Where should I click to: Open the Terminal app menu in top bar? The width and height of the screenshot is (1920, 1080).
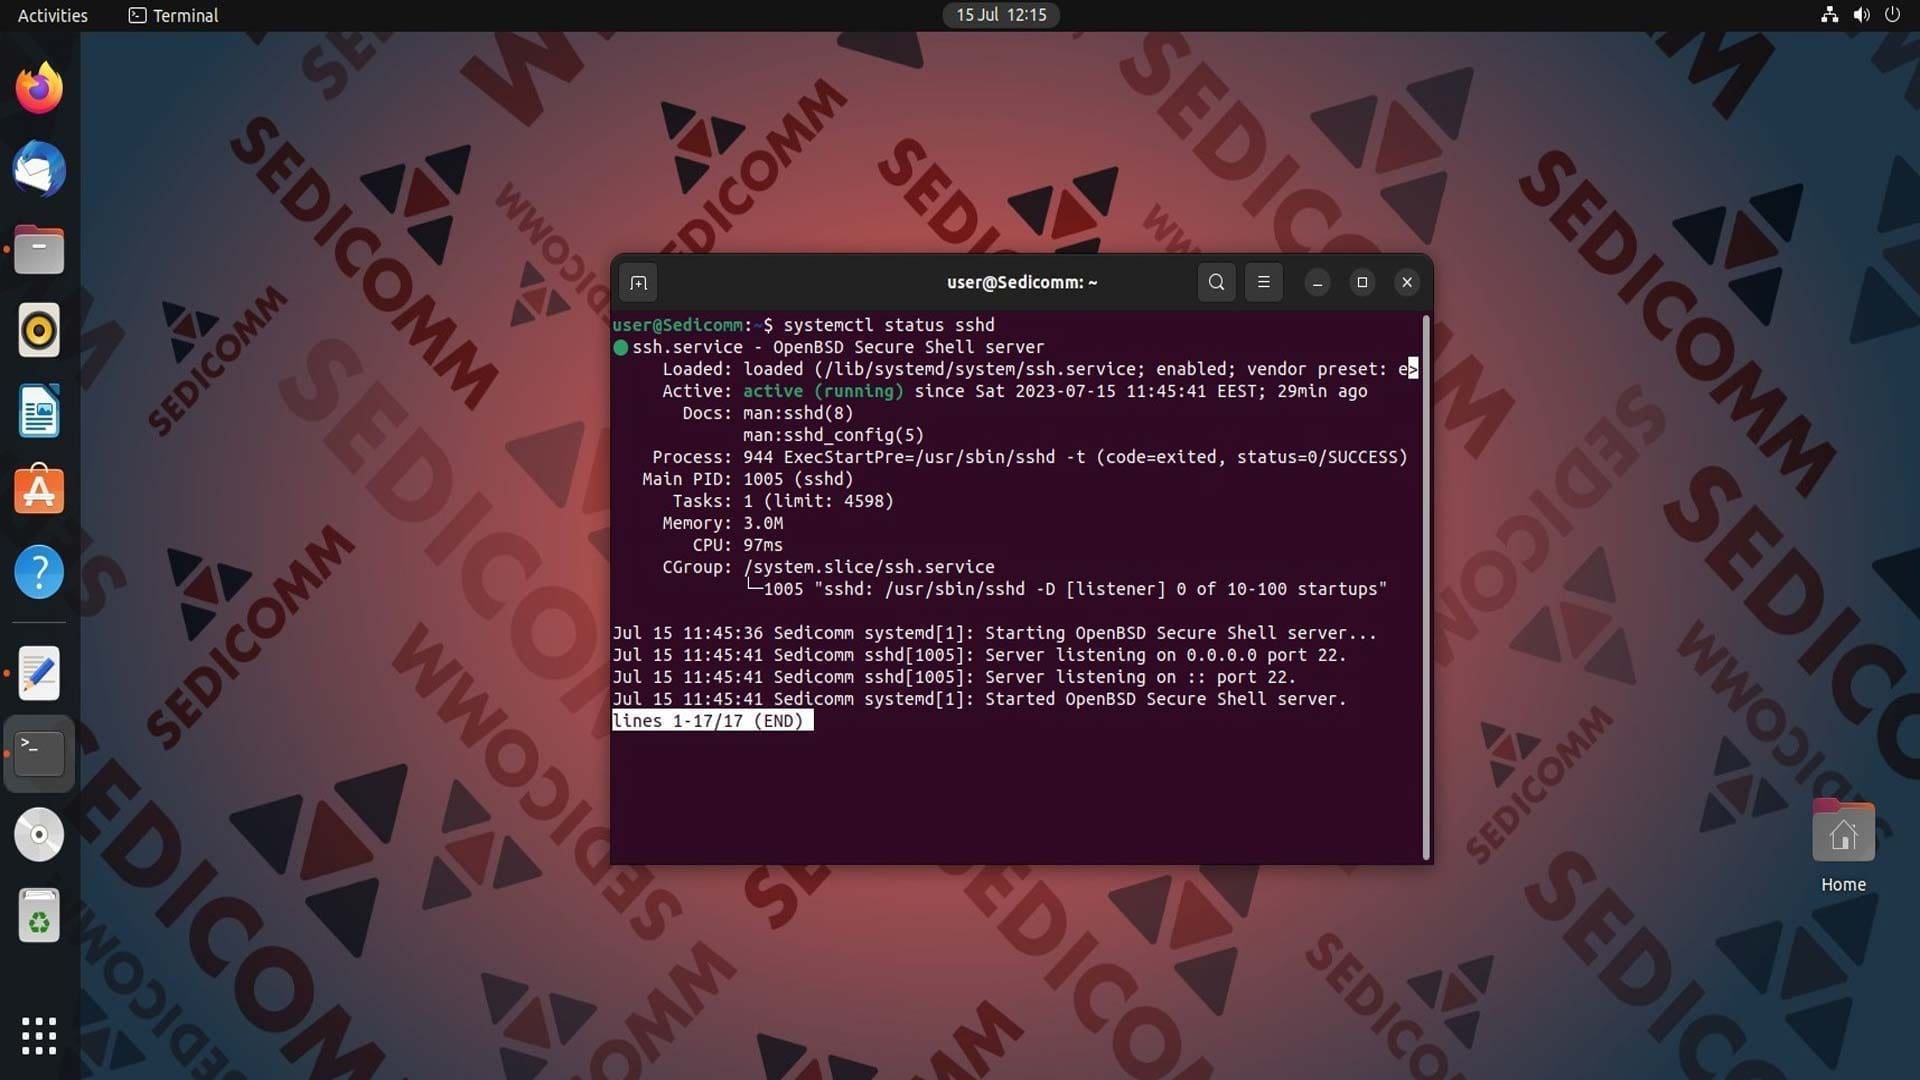coord(173,15)
